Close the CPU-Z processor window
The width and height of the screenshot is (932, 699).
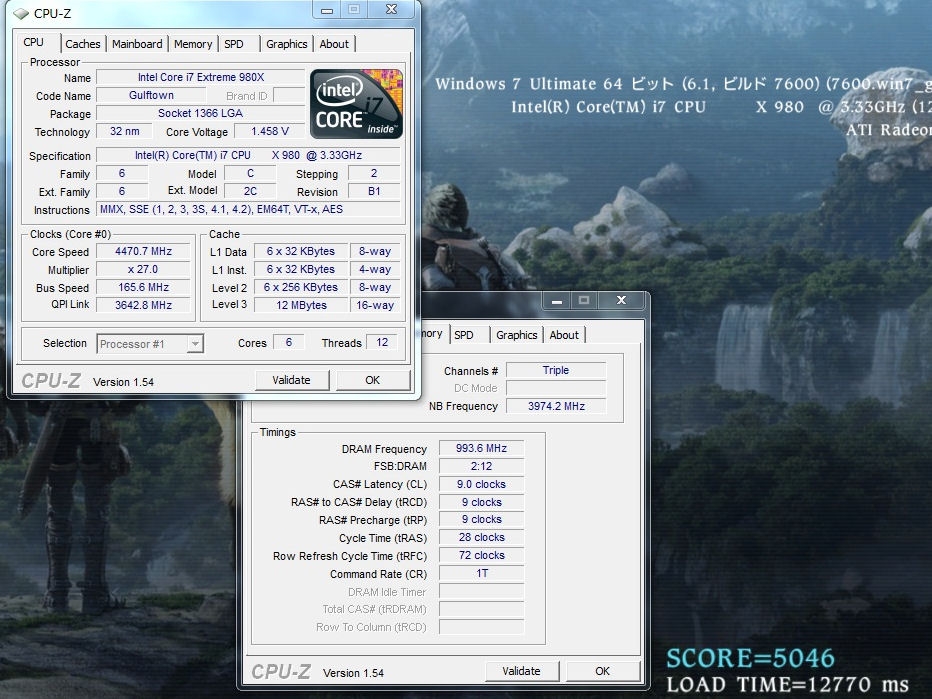tap(390, 10)
